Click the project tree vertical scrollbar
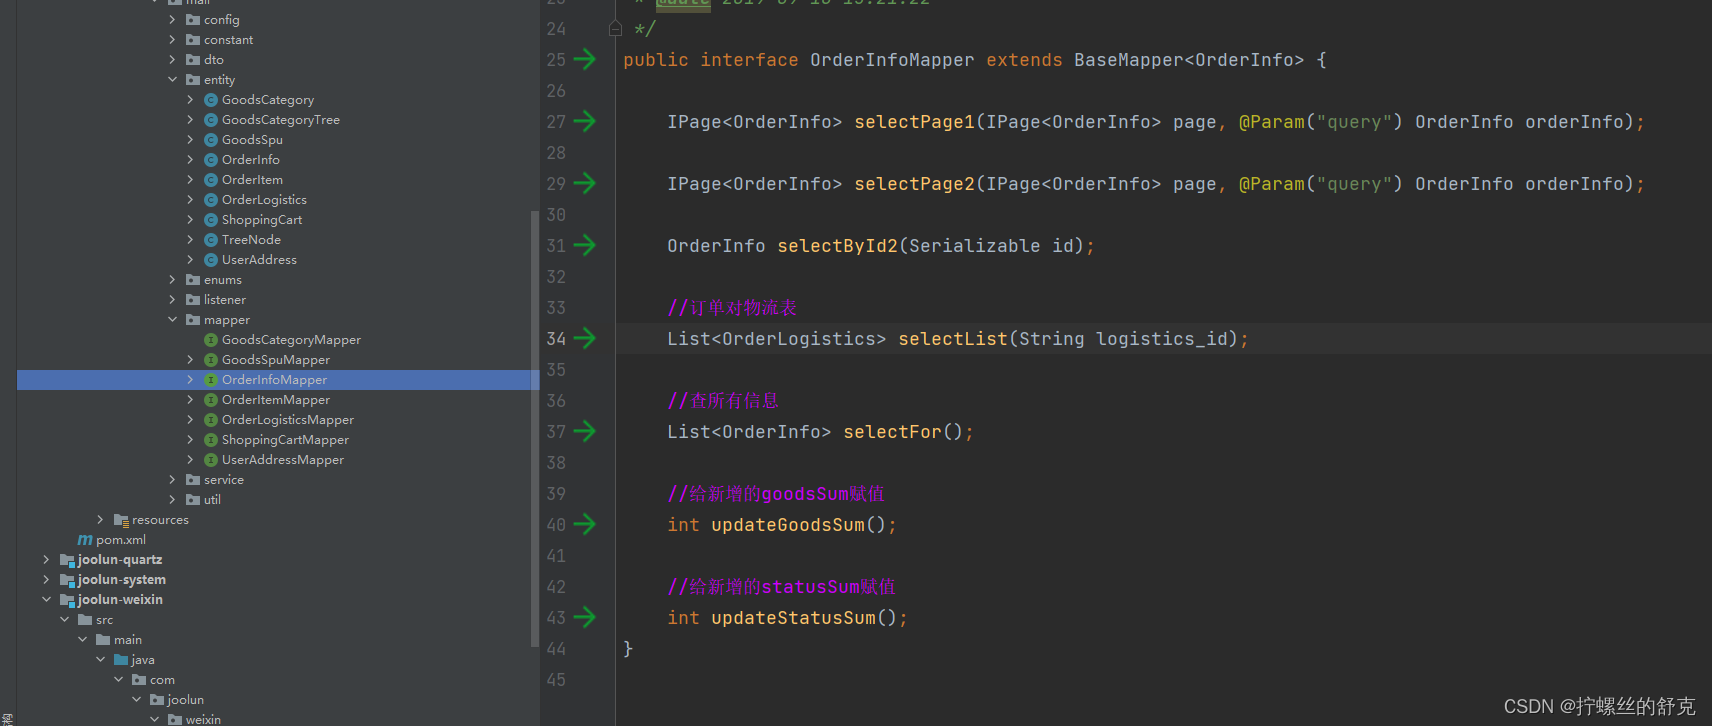This screenshot has width=1712, height=726. [535, 428]
